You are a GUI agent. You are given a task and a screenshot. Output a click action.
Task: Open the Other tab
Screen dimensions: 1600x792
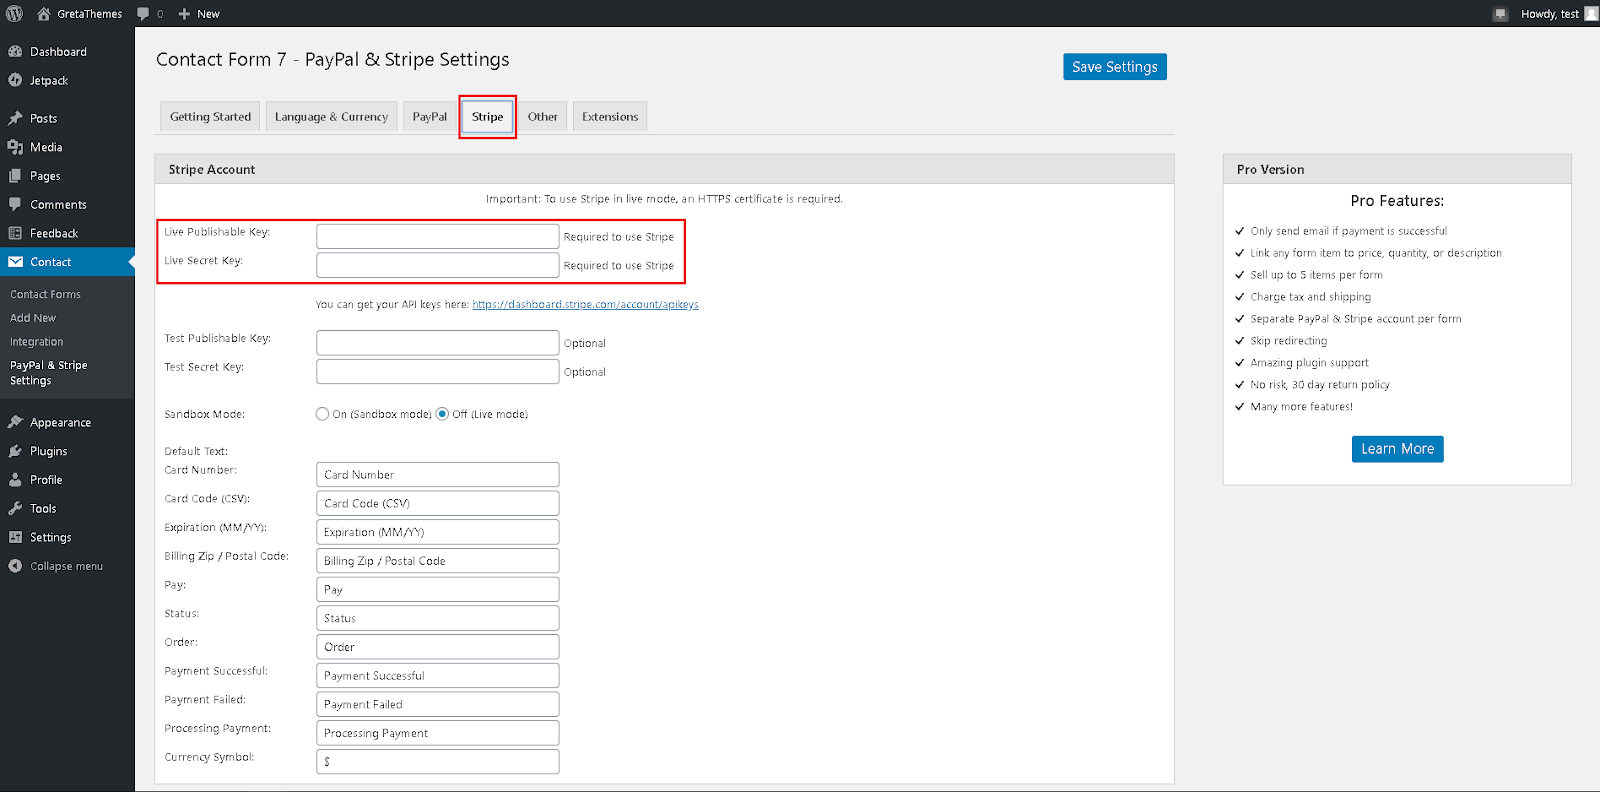pyautogui.click(x=543, y=117)
